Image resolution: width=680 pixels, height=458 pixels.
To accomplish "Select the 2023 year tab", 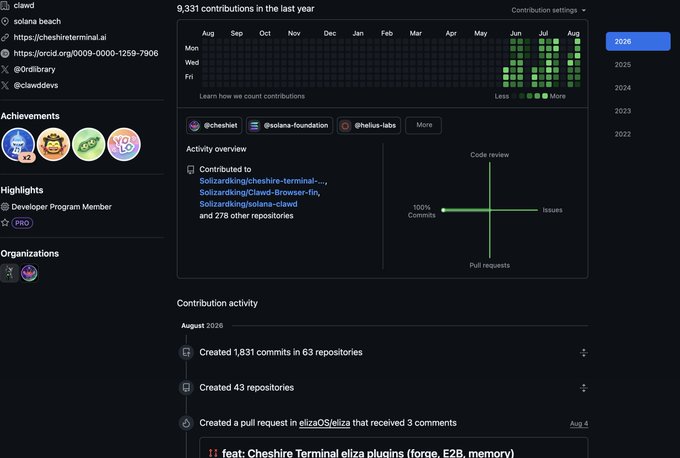I will [x=623, y=111].
